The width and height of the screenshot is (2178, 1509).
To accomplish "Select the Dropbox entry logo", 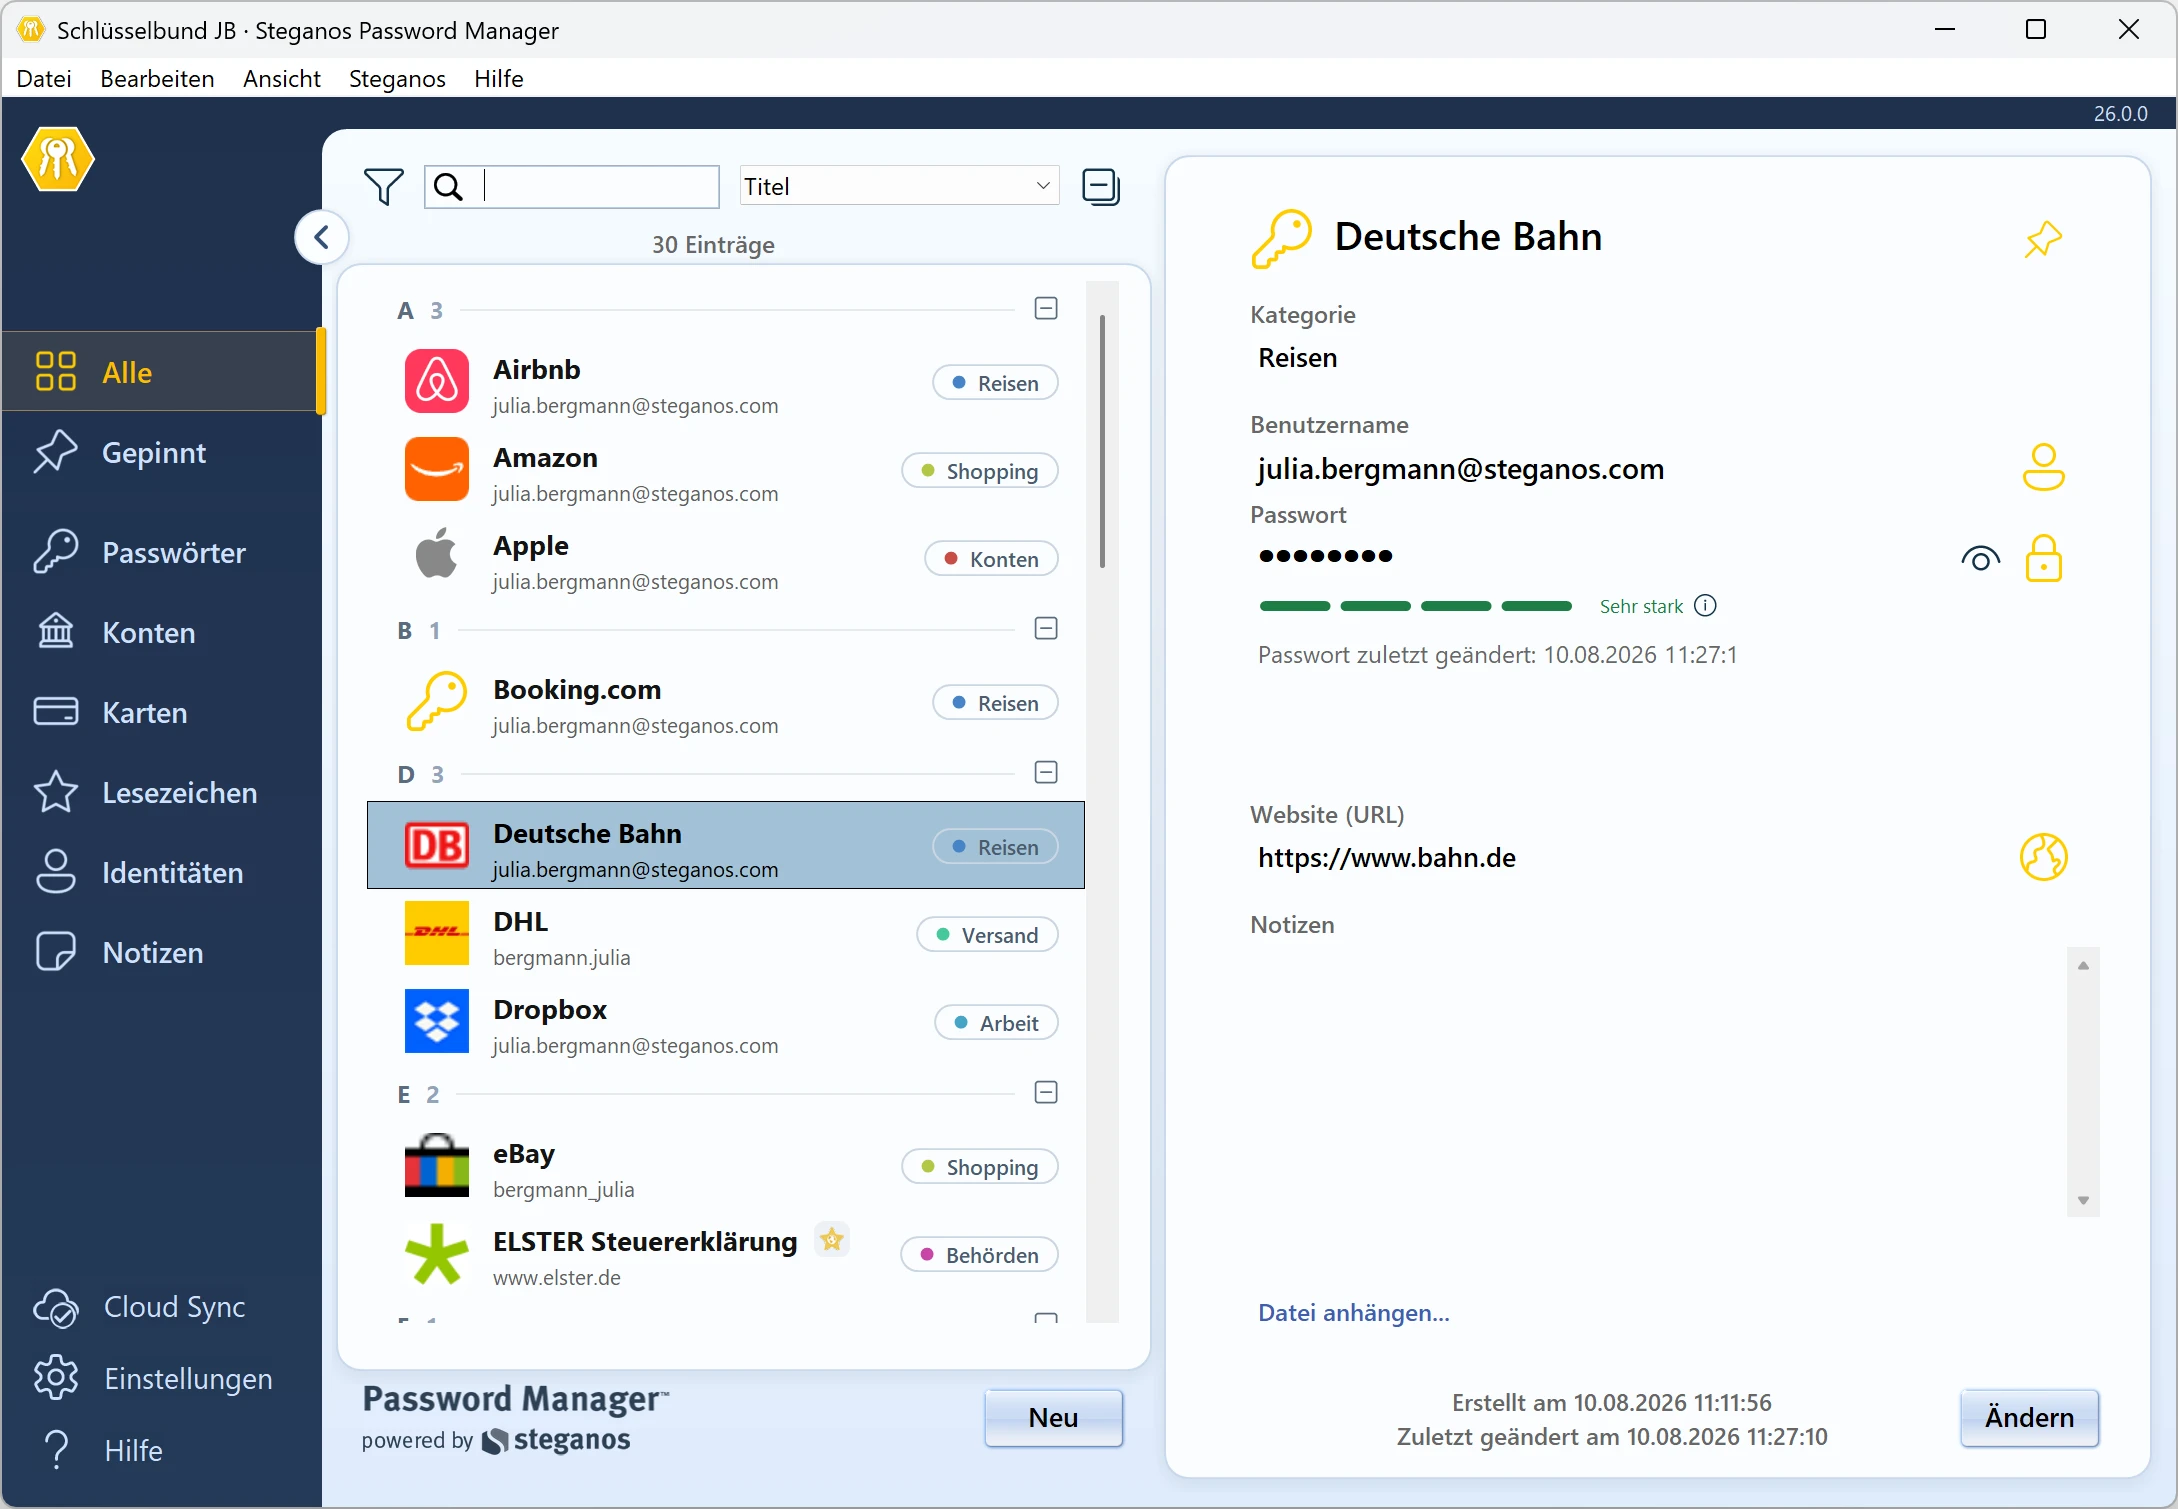I will 437,1021.
